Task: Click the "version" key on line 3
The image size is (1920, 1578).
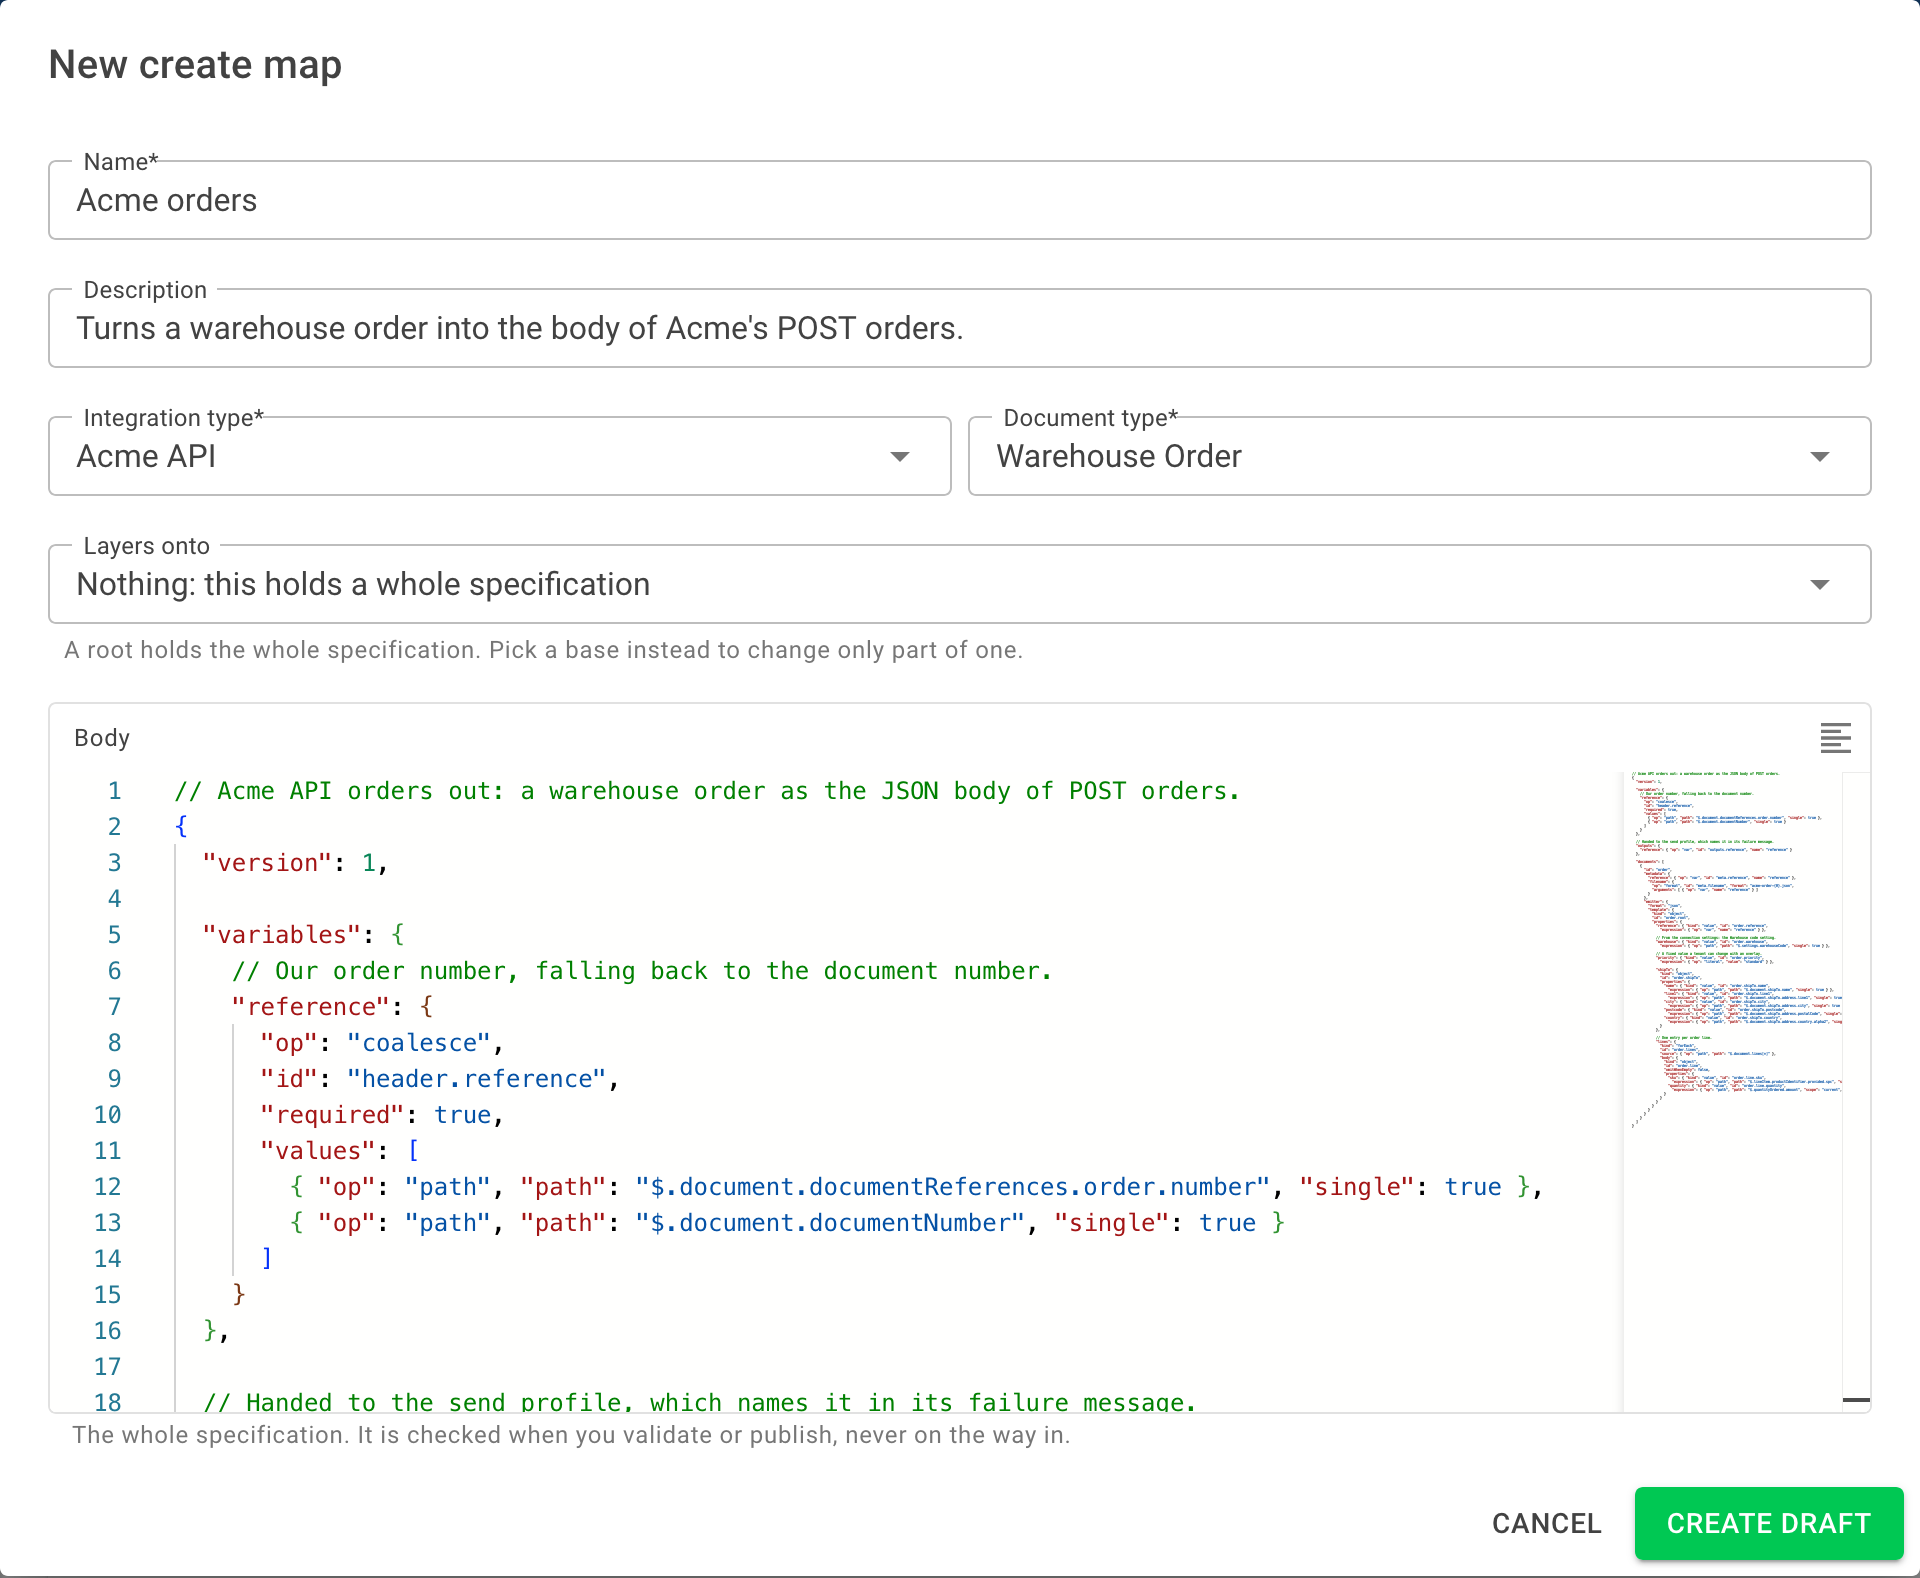Action: pos(267,863)
